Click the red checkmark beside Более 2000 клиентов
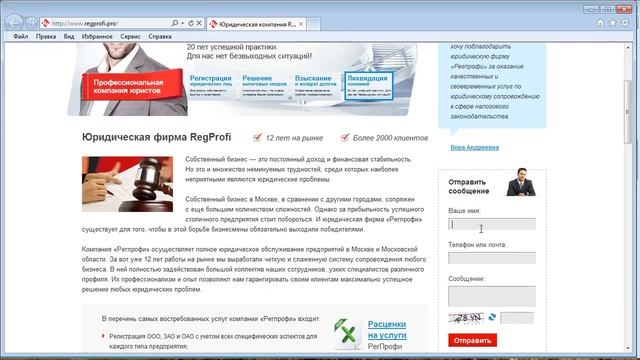Image resolution: width=640 pixels, height=360 pixels. click(x=345, y=137)
